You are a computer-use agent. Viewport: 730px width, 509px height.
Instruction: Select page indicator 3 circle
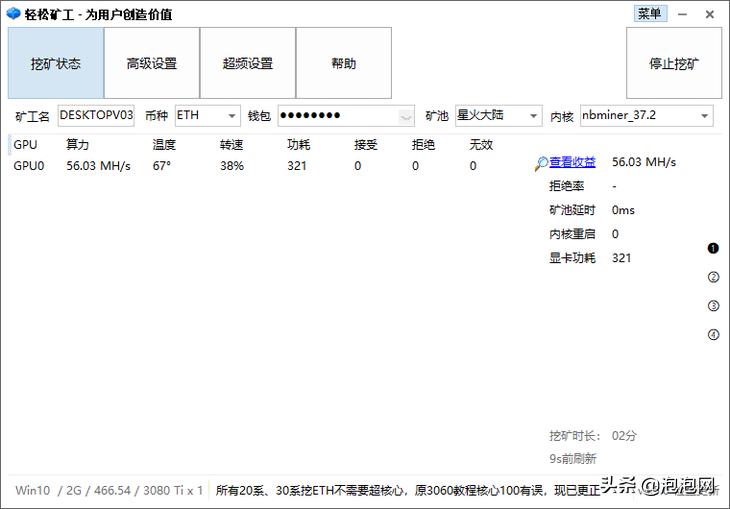(713, 305)
